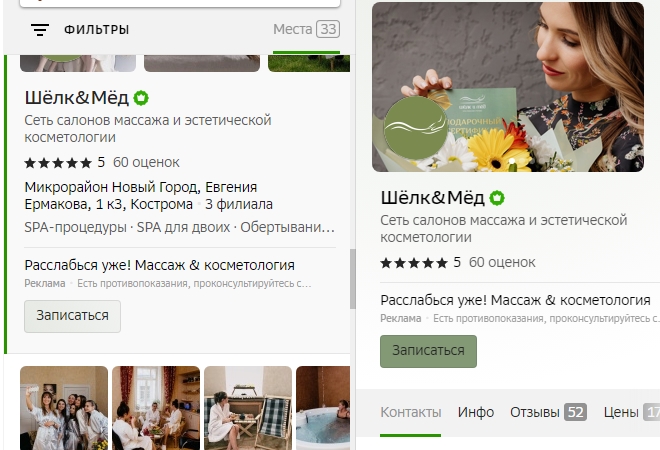Screen dimensions: 660x450
Task: Open the gift certificate cover photo
Action: click(x=508, y=87)
